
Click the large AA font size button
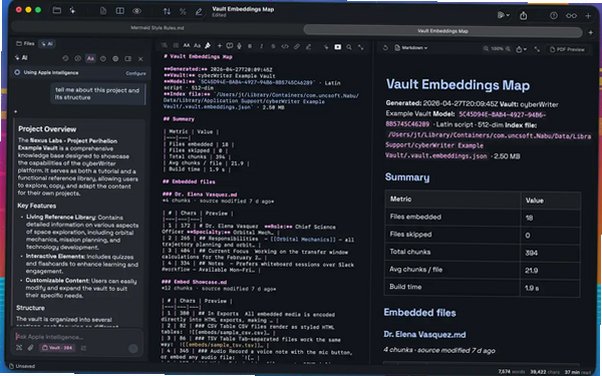click(x=187, y=46)
